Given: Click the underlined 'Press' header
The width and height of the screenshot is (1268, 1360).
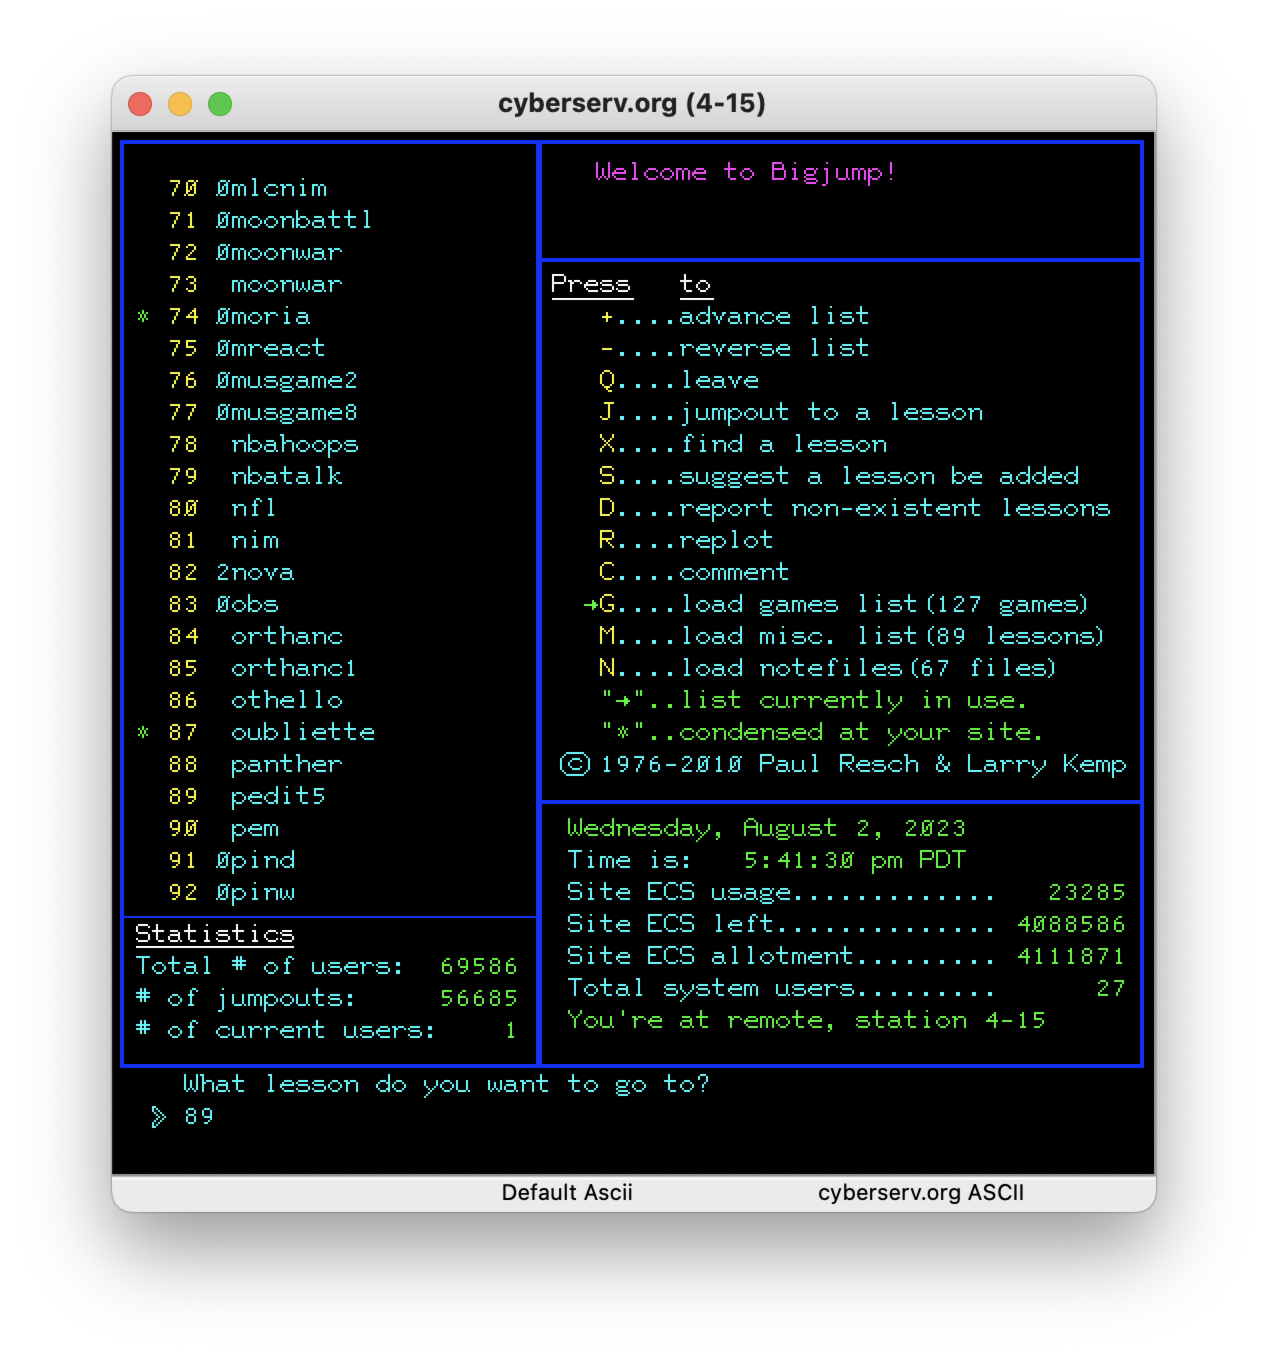Looking at the screenshot, I should coord(591,285).
